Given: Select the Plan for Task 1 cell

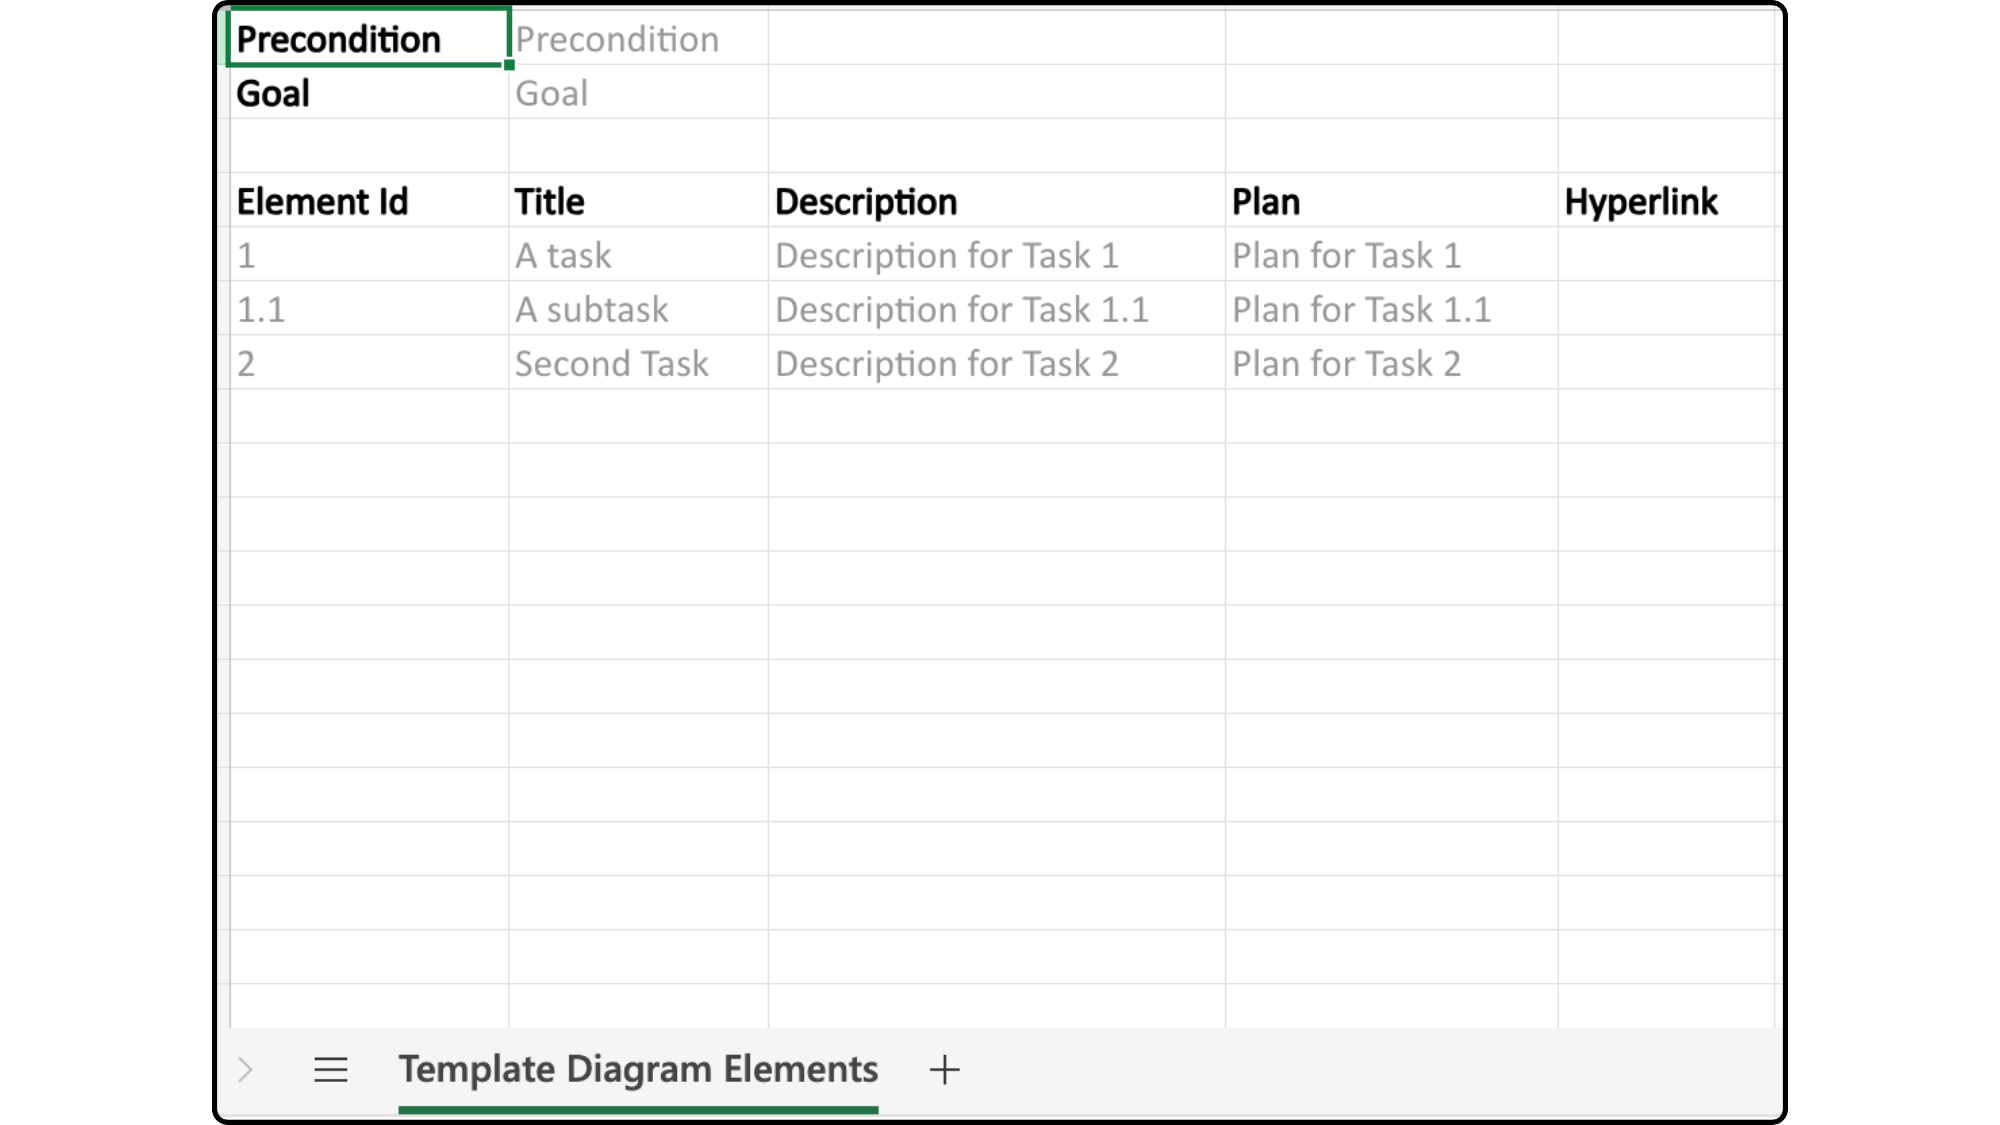Looking at the screenshot, I should (1390, 255).
